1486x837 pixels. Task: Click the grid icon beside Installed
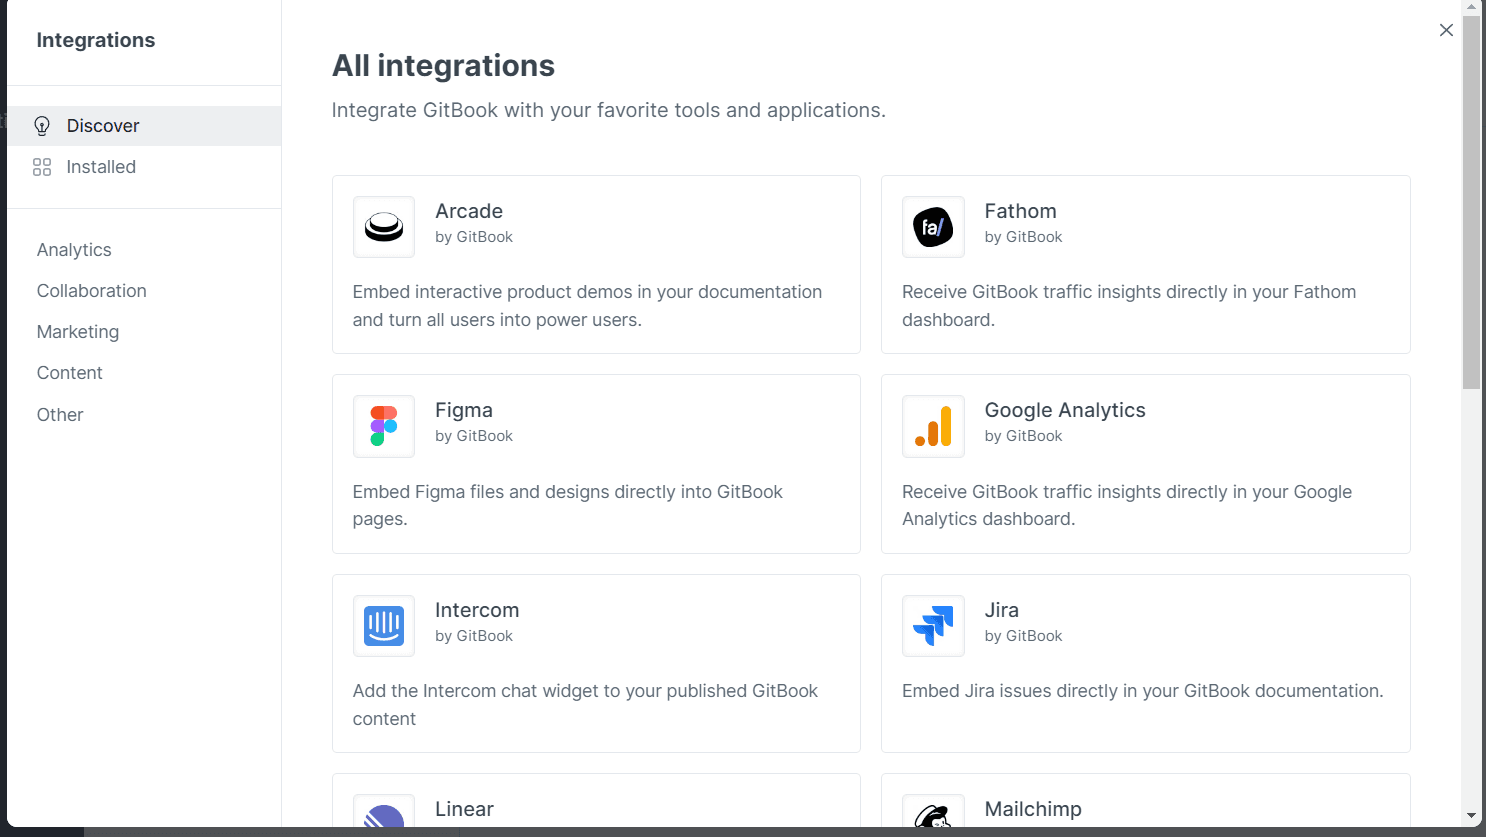41,167
